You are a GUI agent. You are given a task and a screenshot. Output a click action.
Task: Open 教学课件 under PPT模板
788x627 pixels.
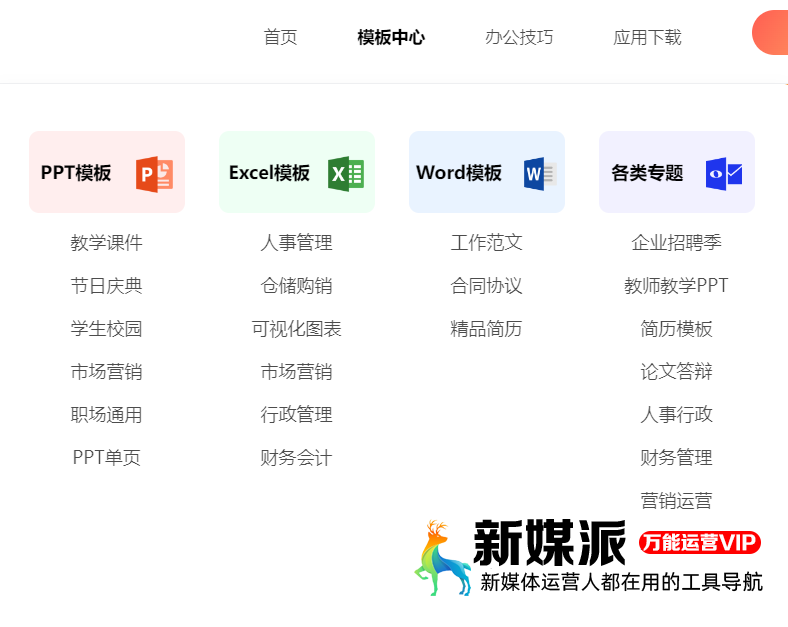pyautogui.click(x=107, y=243)
